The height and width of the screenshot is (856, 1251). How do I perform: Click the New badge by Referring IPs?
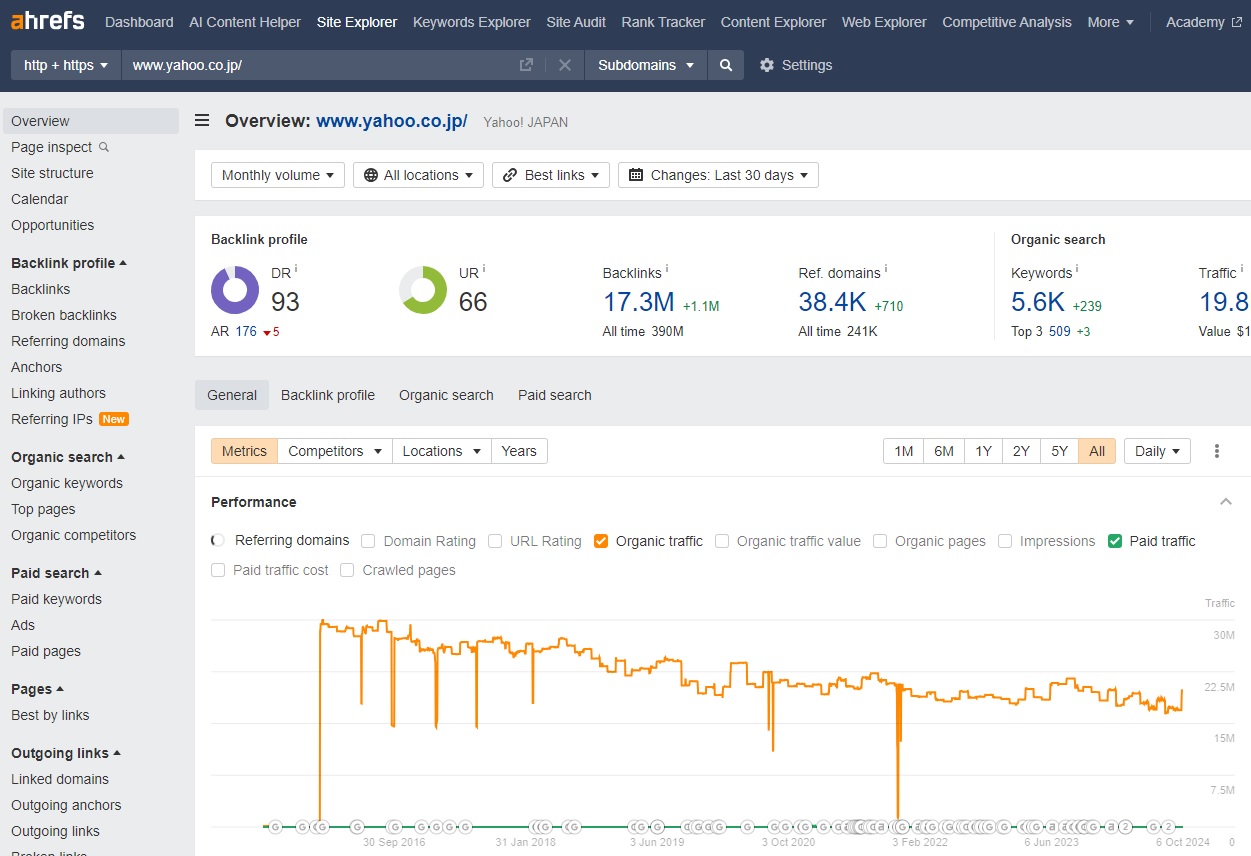pos(114,419)
